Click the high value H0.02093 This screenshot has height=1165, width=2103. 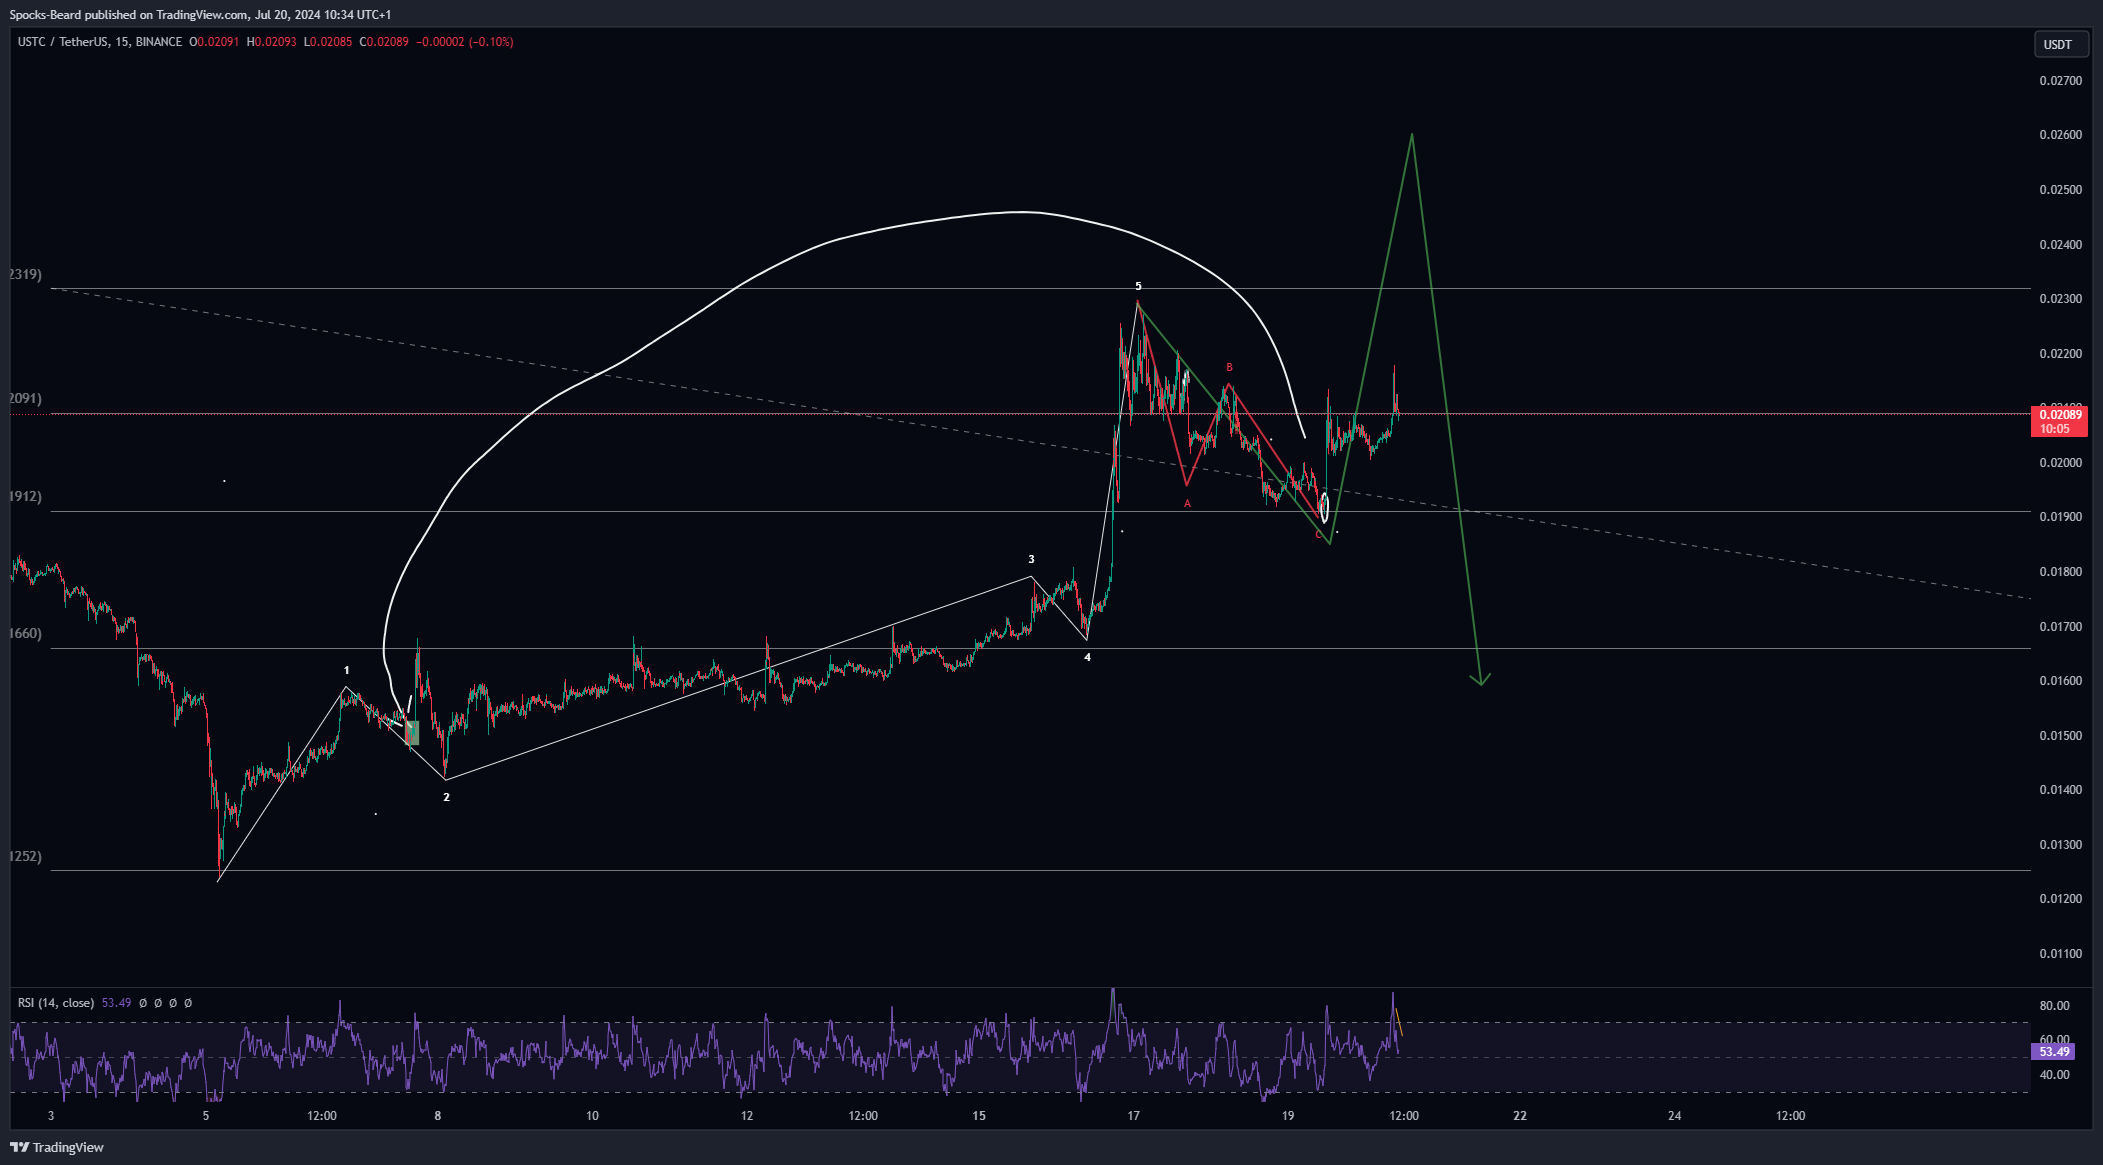pos(271,42)
